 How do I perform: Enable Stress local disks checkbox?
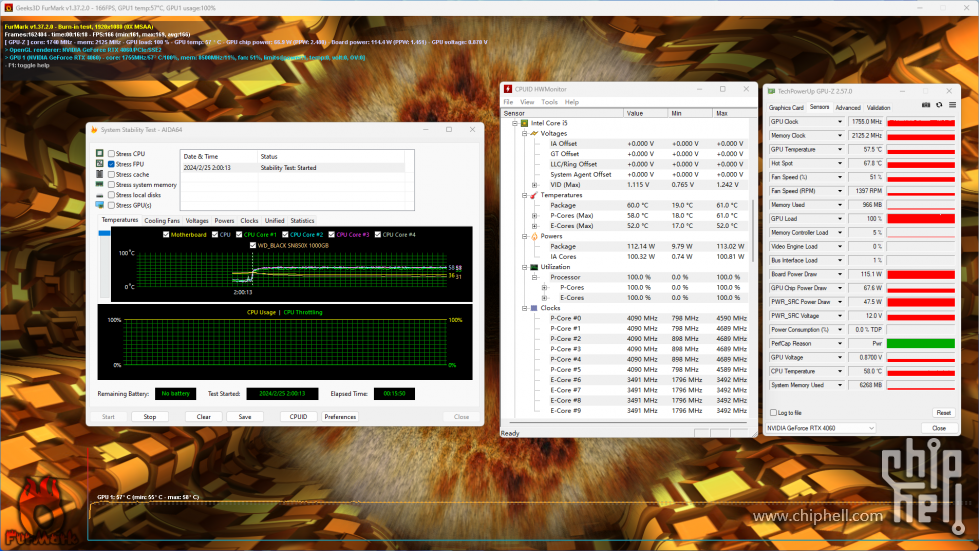point(111,195)
